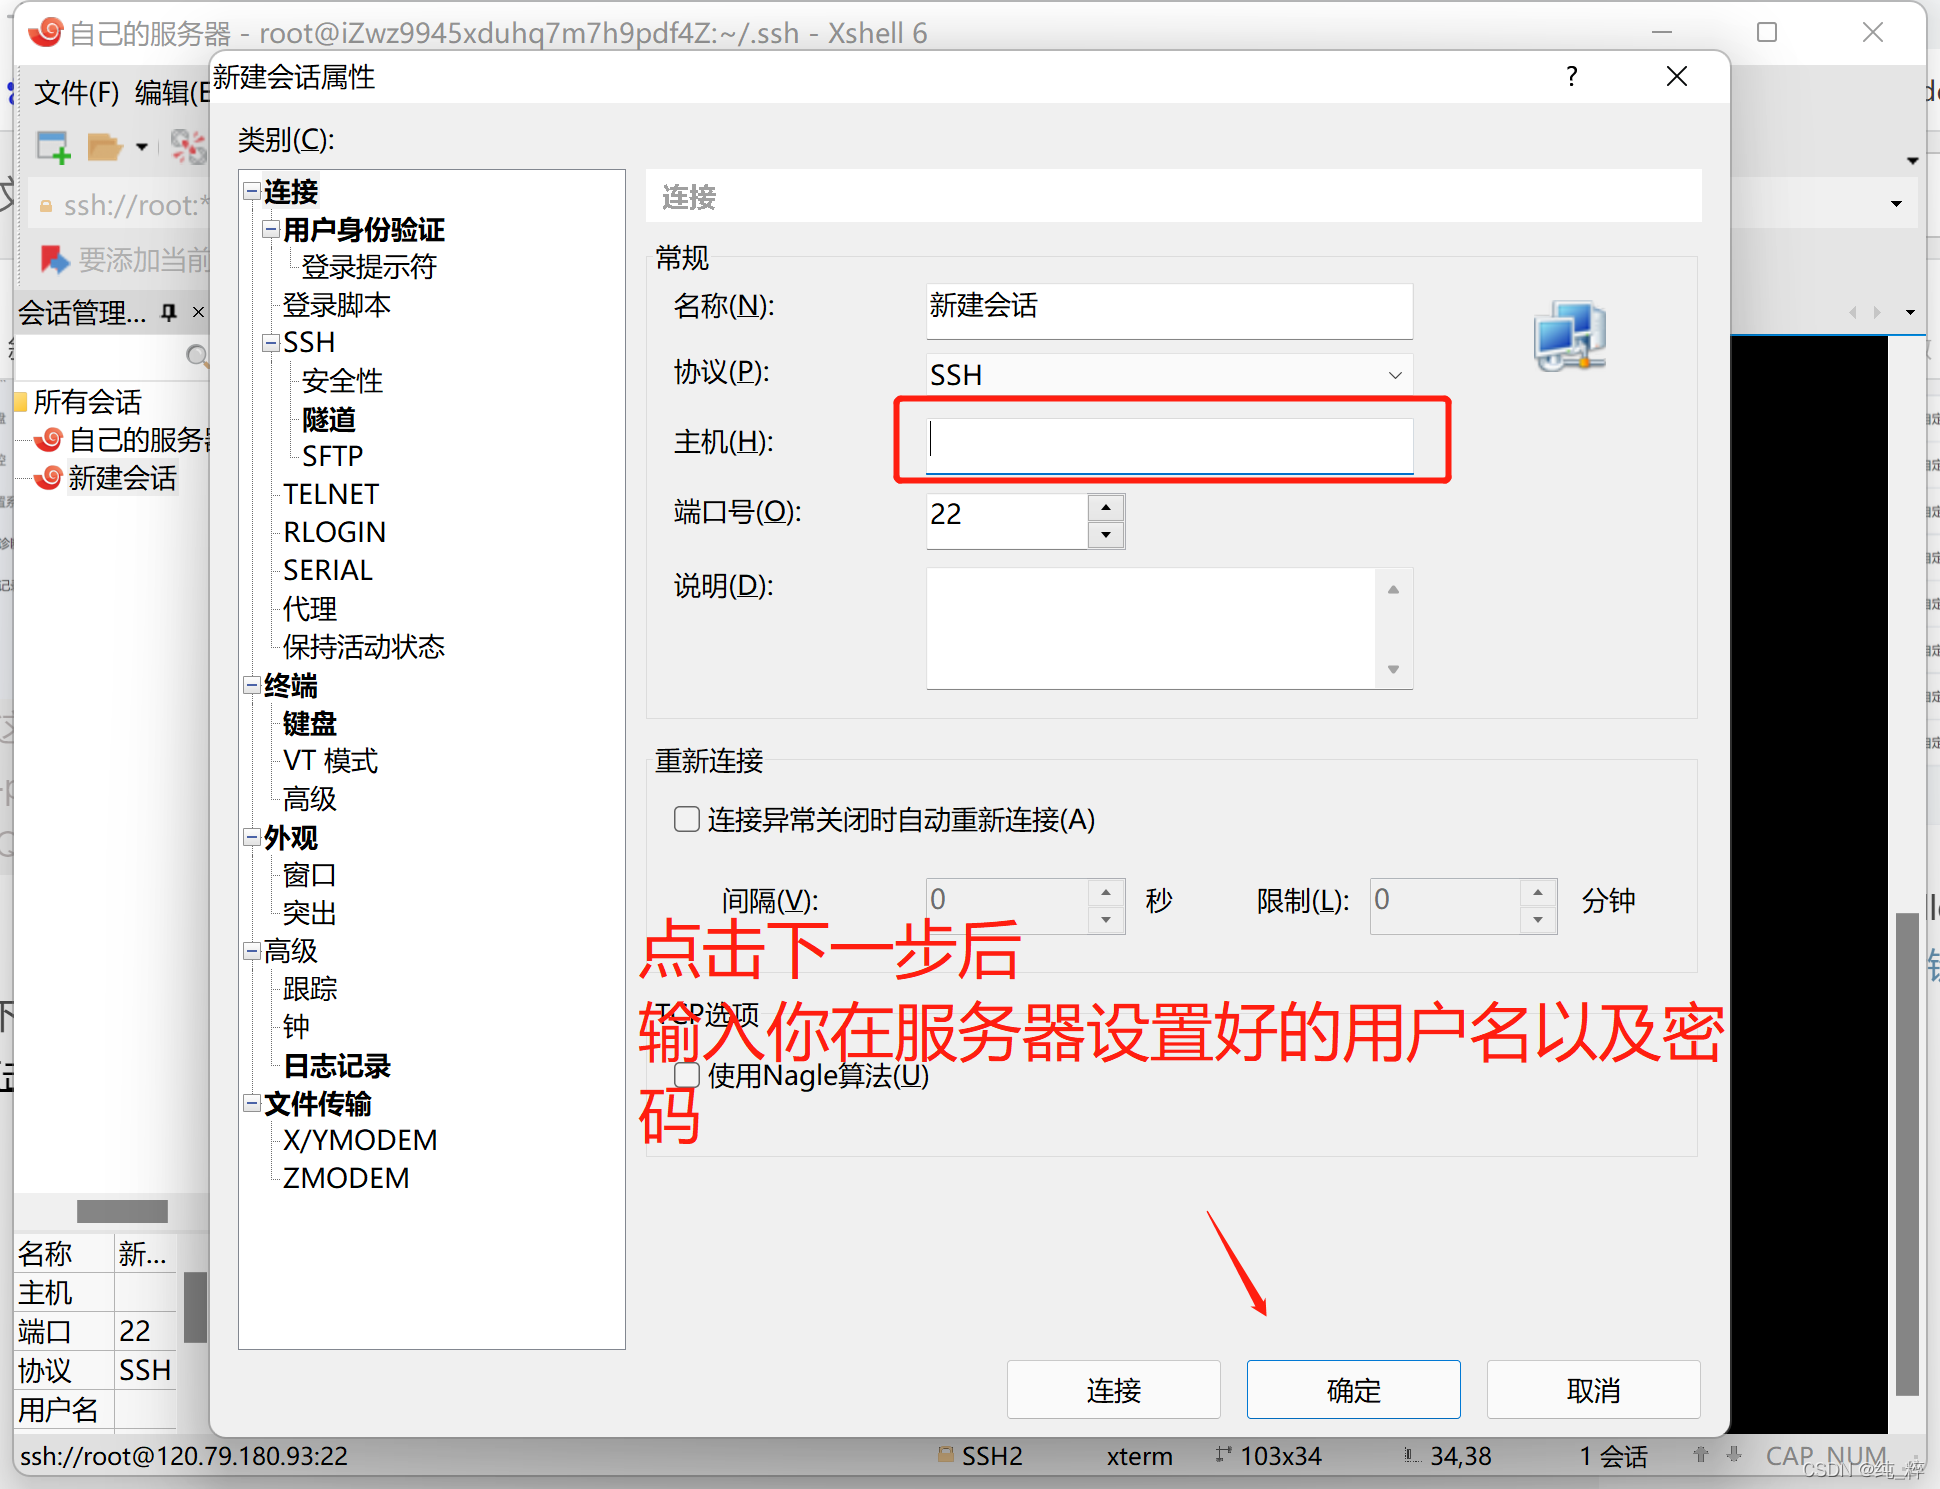Viewport: 1940px width, 1489px height.
Task: Select 钟 in category tree
Action: click(296, 1027)
